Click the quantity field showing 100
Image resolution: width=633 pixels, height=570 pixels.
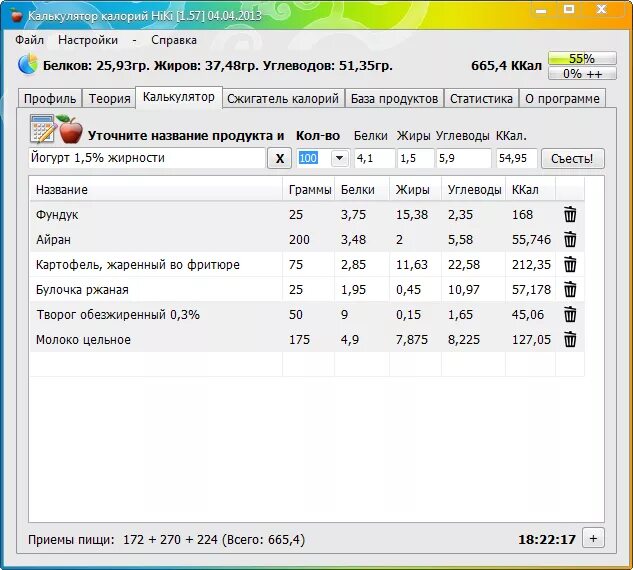pos(314,158)
